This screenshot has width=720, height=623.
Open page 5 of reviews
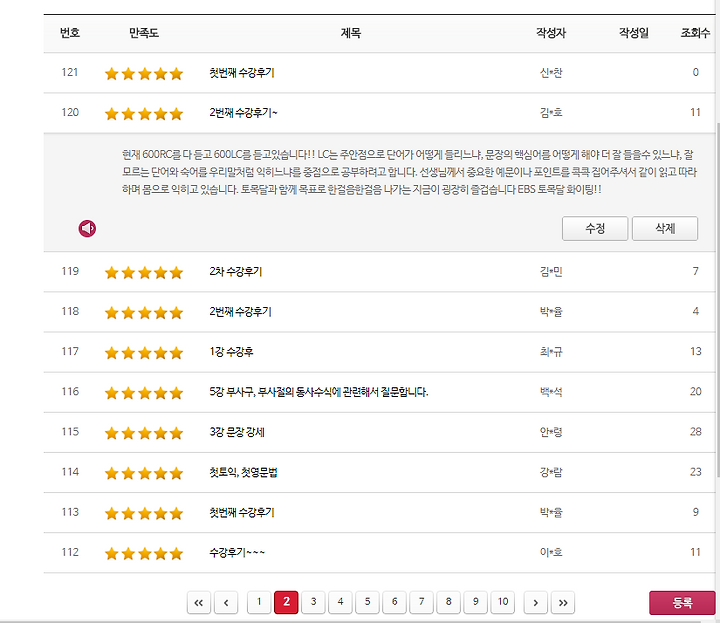point(367,602)
